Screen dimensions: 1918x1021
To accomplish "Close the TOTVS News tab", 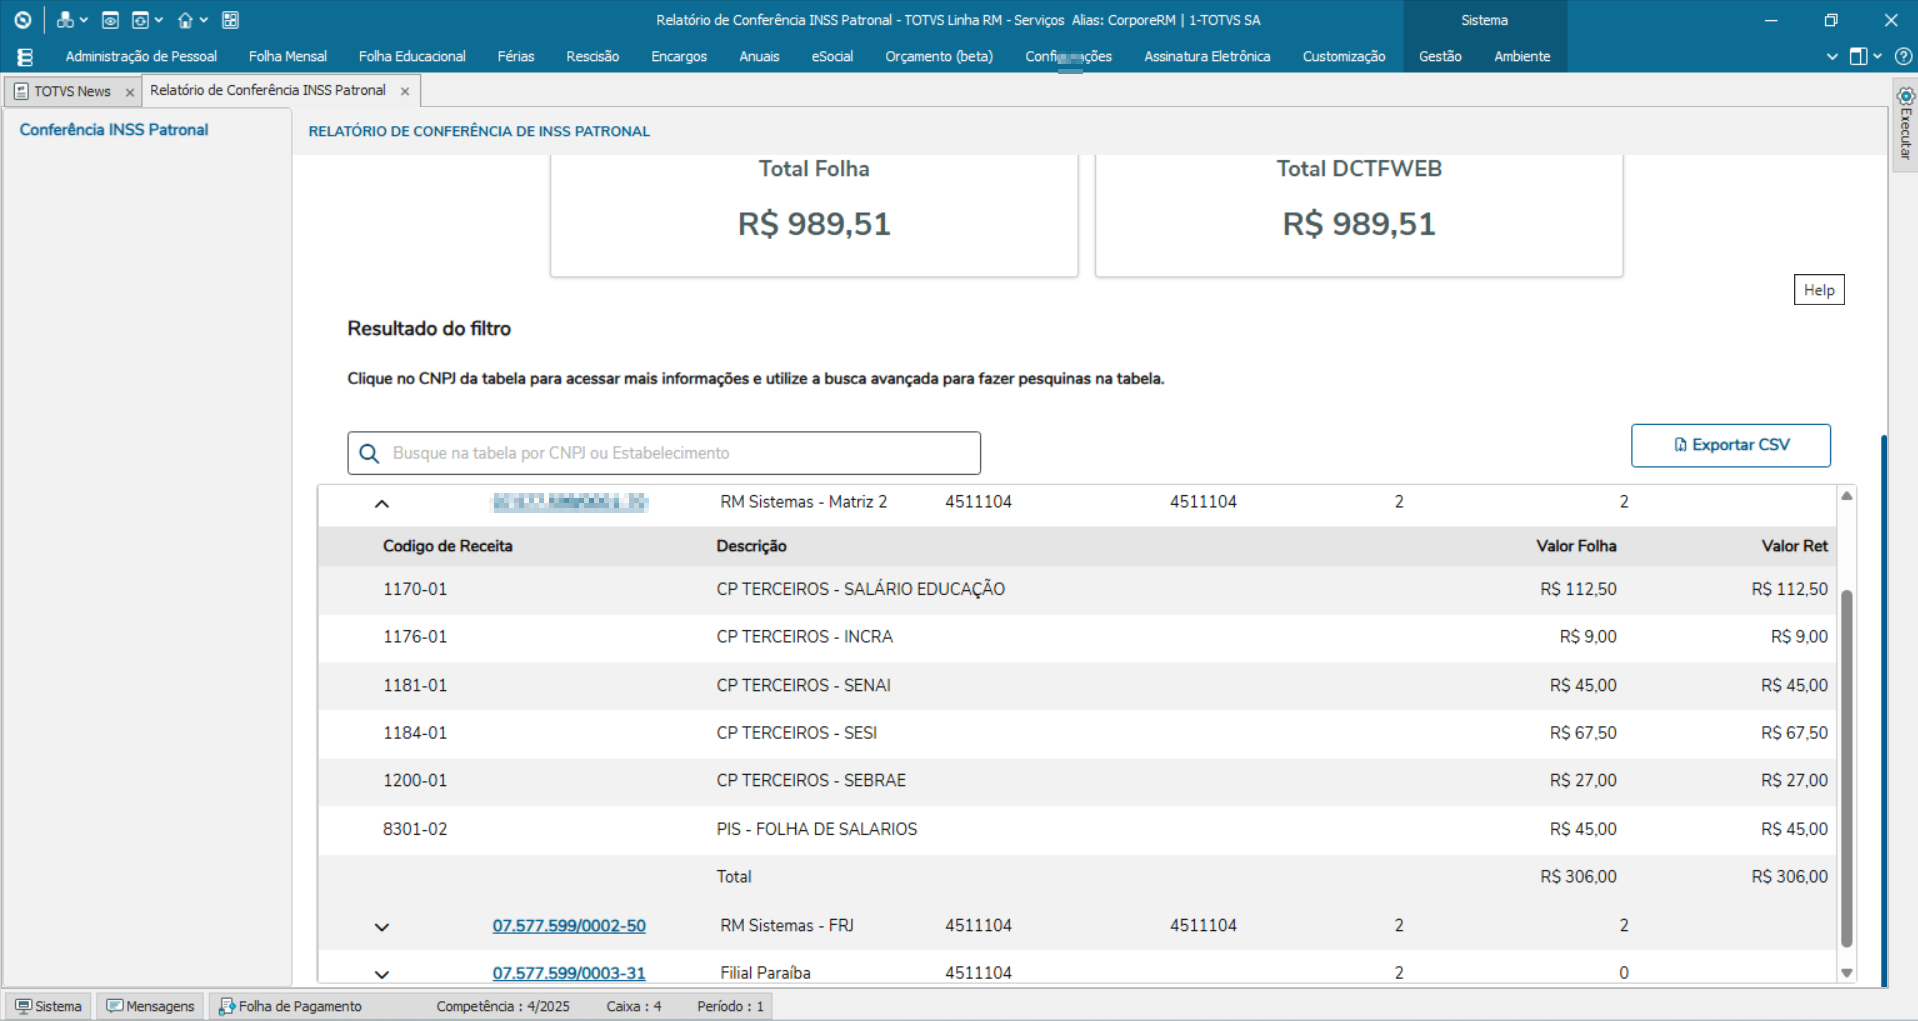I will 130,92.
